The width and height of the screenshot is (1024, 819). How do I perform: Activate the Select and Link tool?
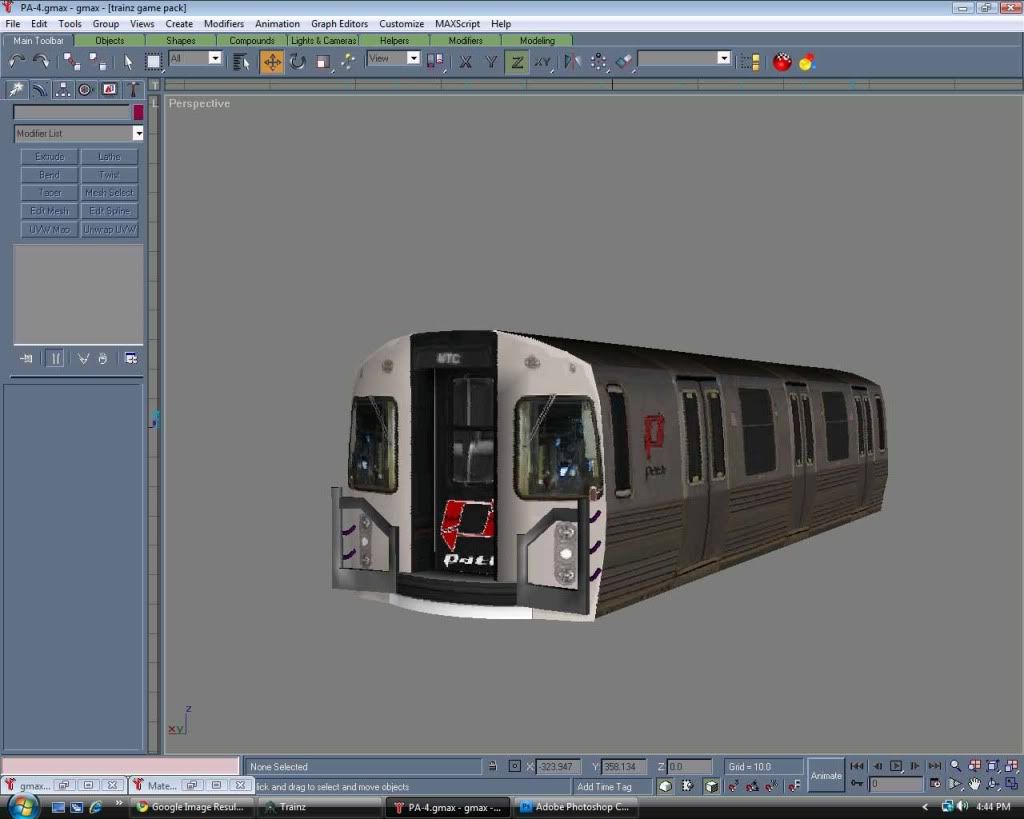click(x=72, y=62)
